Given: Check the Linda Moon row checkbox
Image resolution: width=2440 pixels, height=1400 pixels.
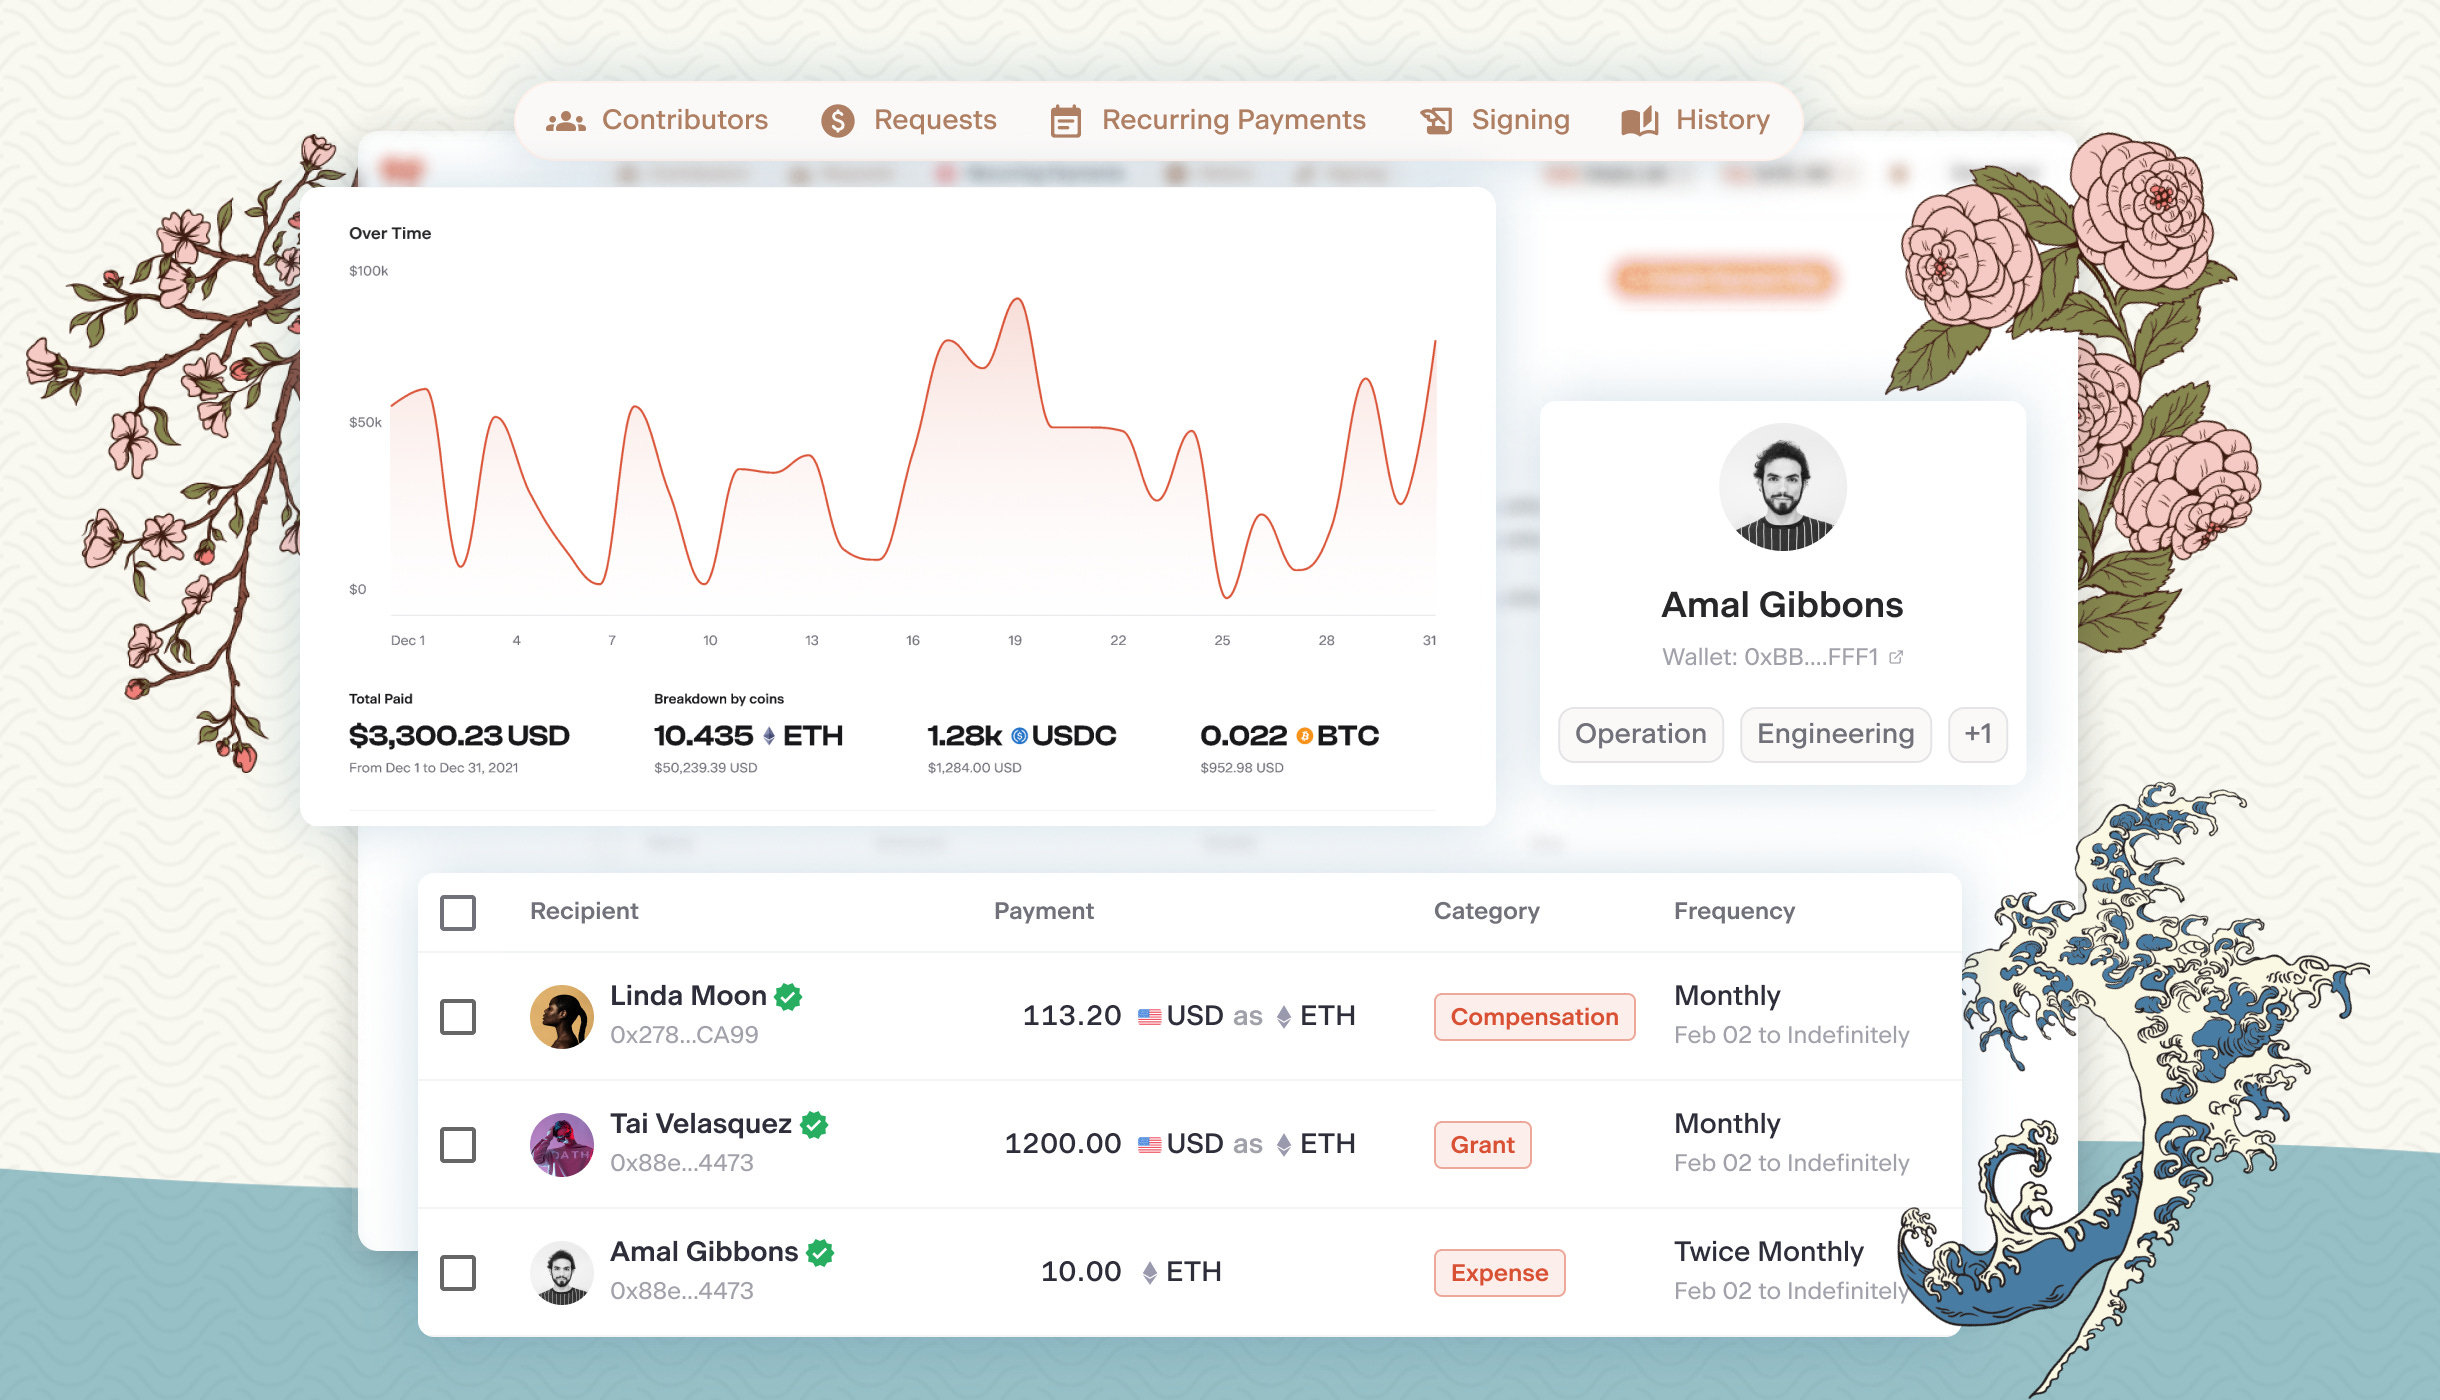Looking at the screenshot, I should 458,1017.
